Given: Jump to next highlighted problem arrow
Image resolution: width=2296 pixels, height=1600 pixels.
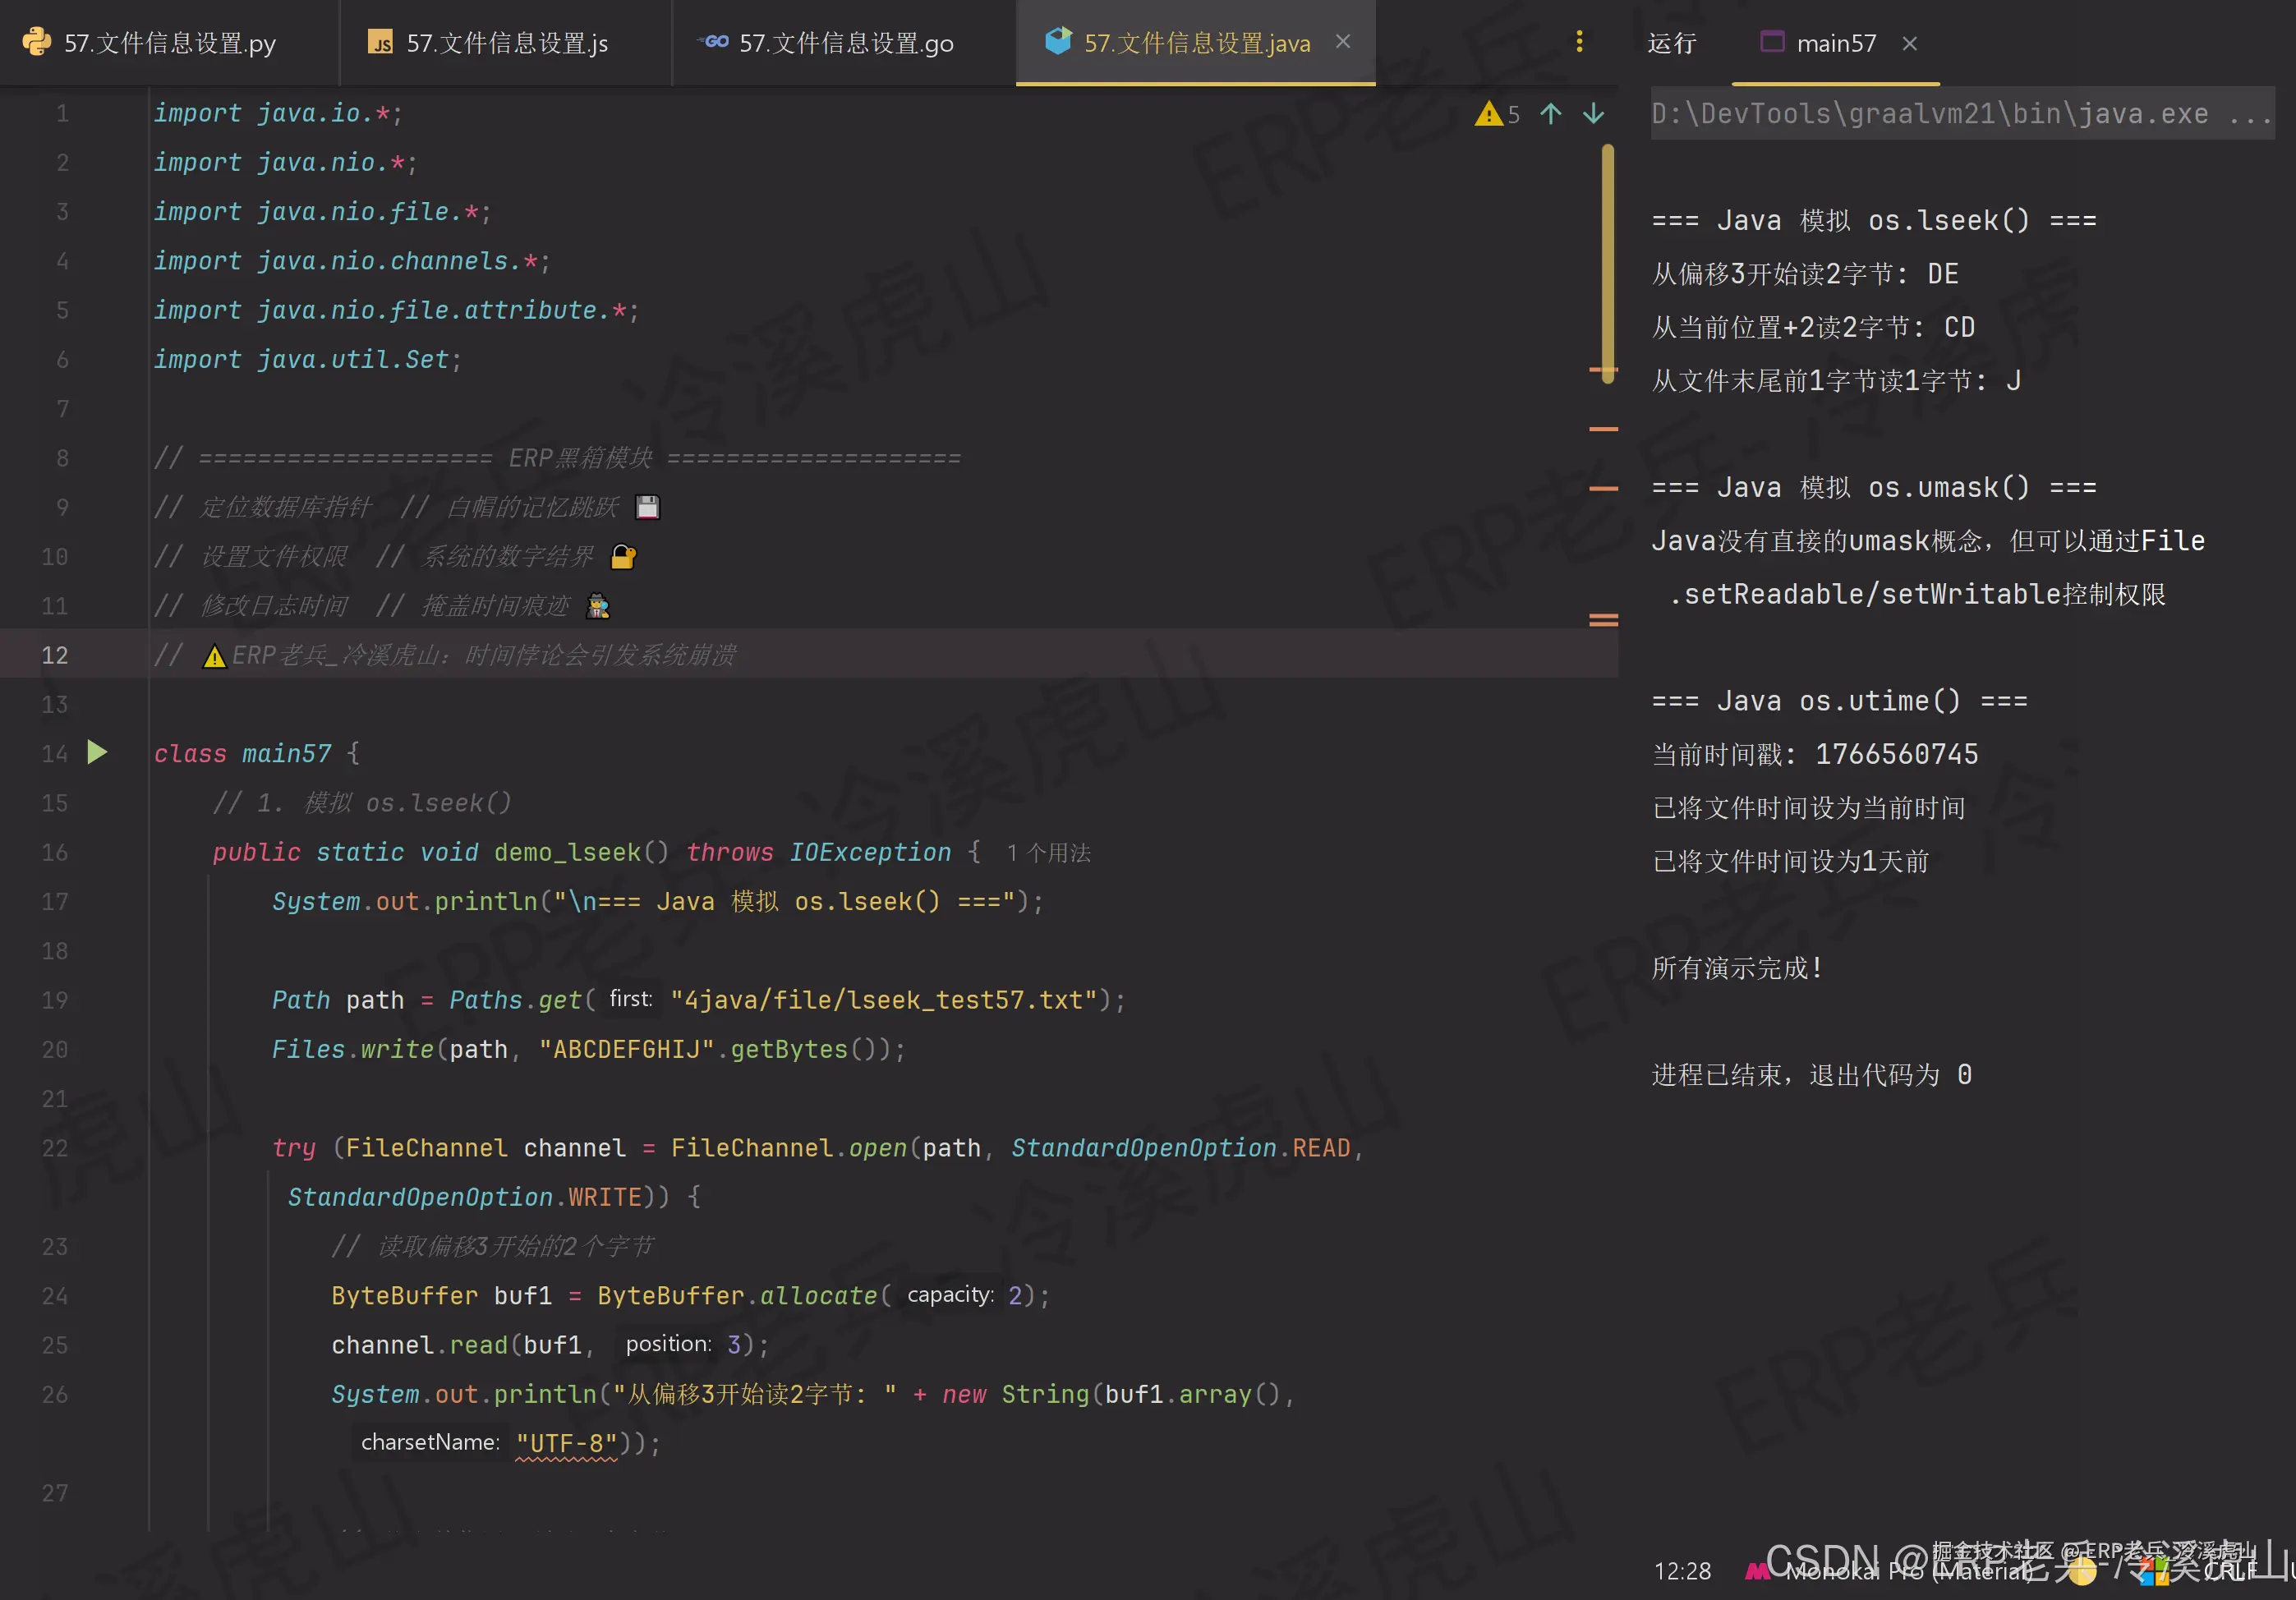Looking at the screenshot, I should click(1594, 114).
